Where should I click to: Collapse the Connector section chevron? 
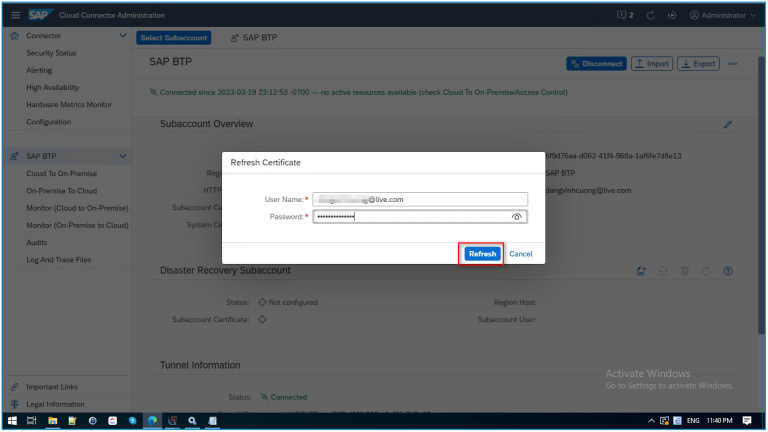point(122,35)
